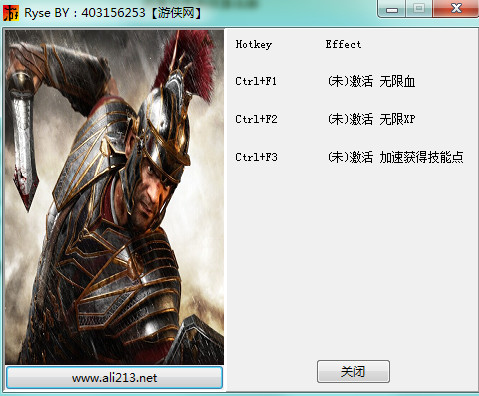Click the 加速获得技能点 effect text
Screen dimensions: 479x396
[421, 157]
